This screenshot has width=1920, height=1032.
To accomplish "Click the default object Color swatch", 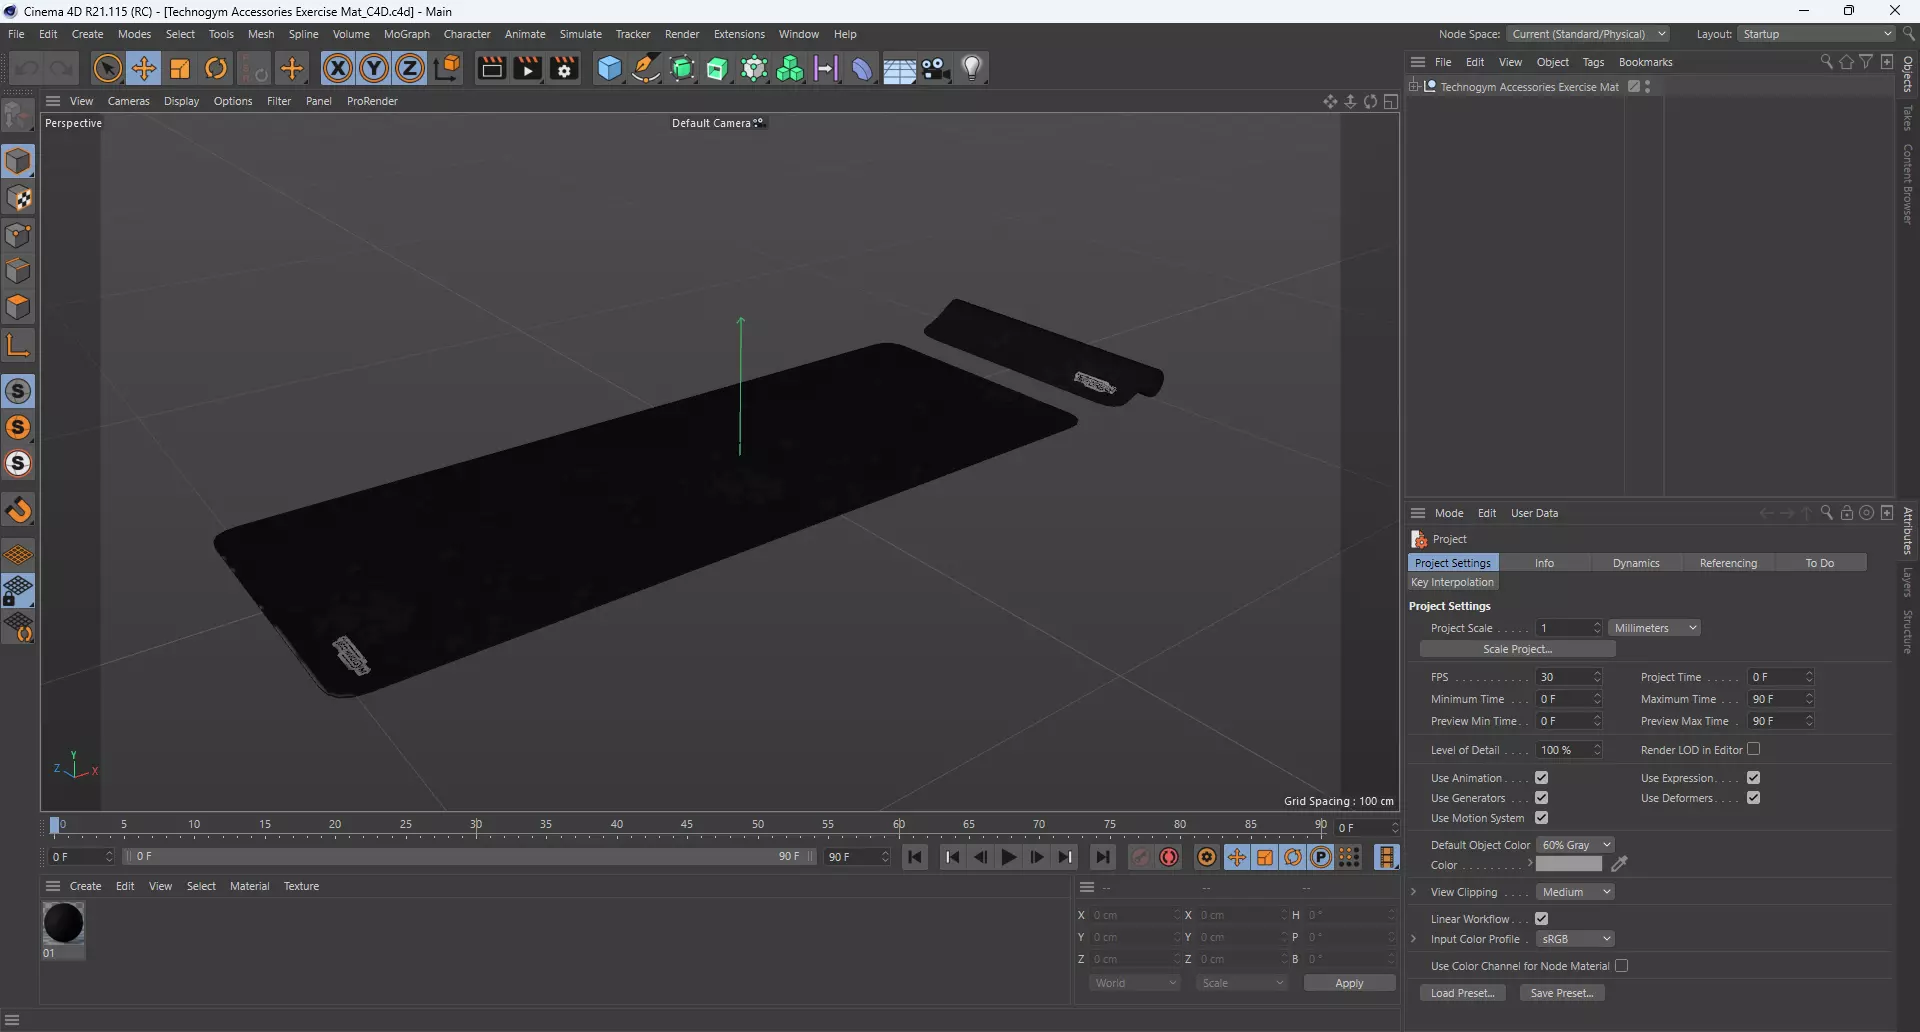I will click(1569, 865).
